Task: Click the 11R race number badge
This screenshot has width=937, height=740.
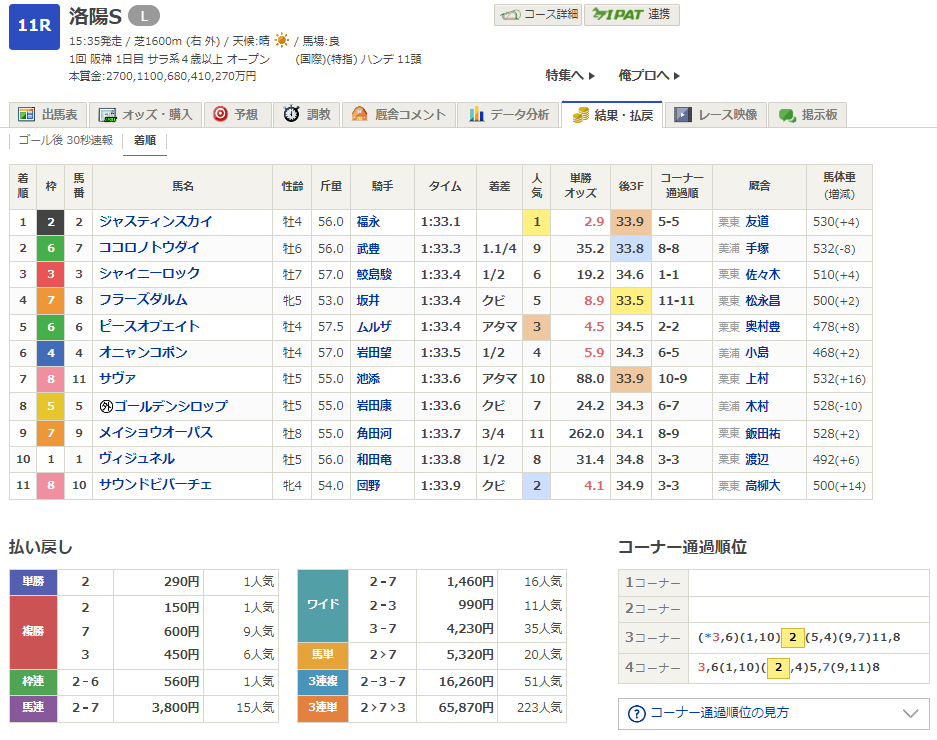Action: click(x=33, y=27)
